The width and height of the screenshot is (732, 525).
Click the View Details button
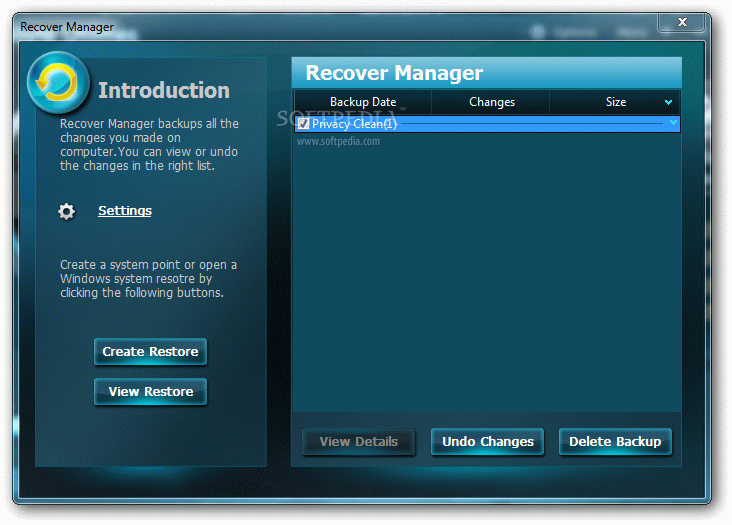(359, 441)
